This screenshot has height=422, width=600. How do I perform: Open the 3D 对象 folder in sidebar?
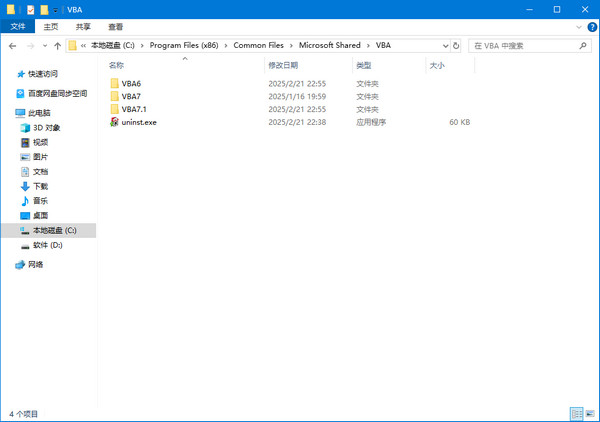(x=46, y=128)
